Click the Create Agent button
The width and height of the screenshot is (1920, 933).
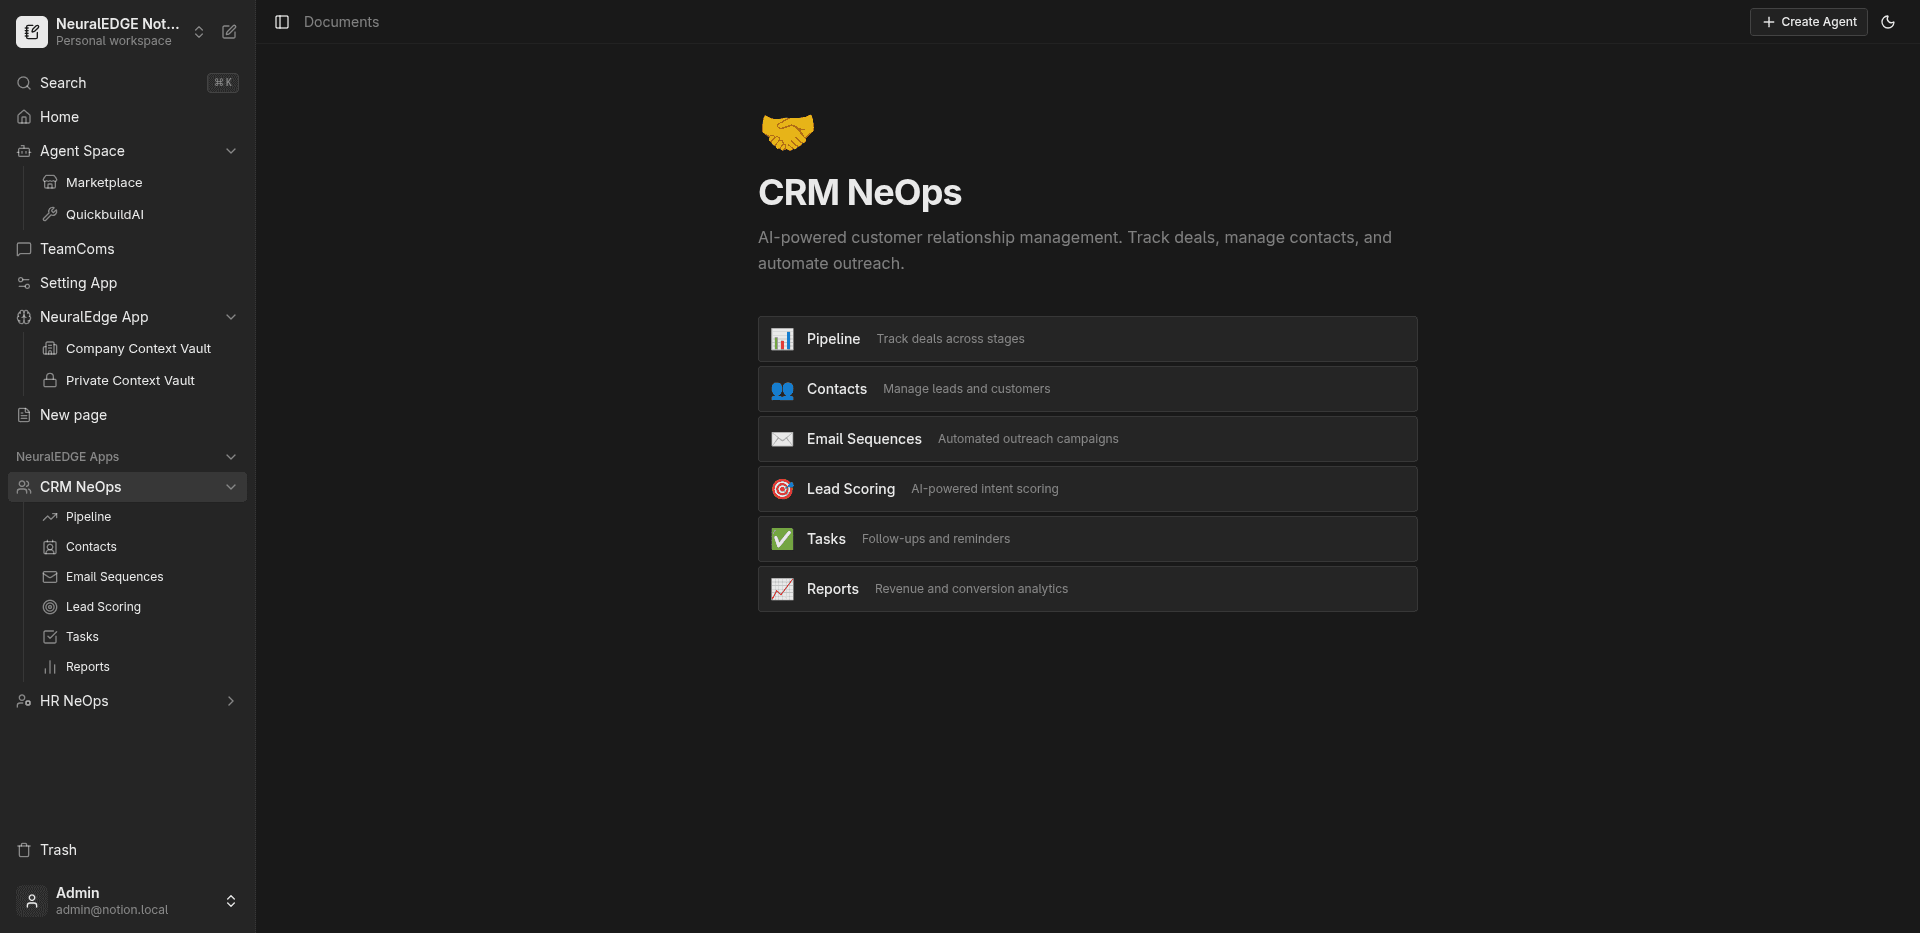(1808, 21)
